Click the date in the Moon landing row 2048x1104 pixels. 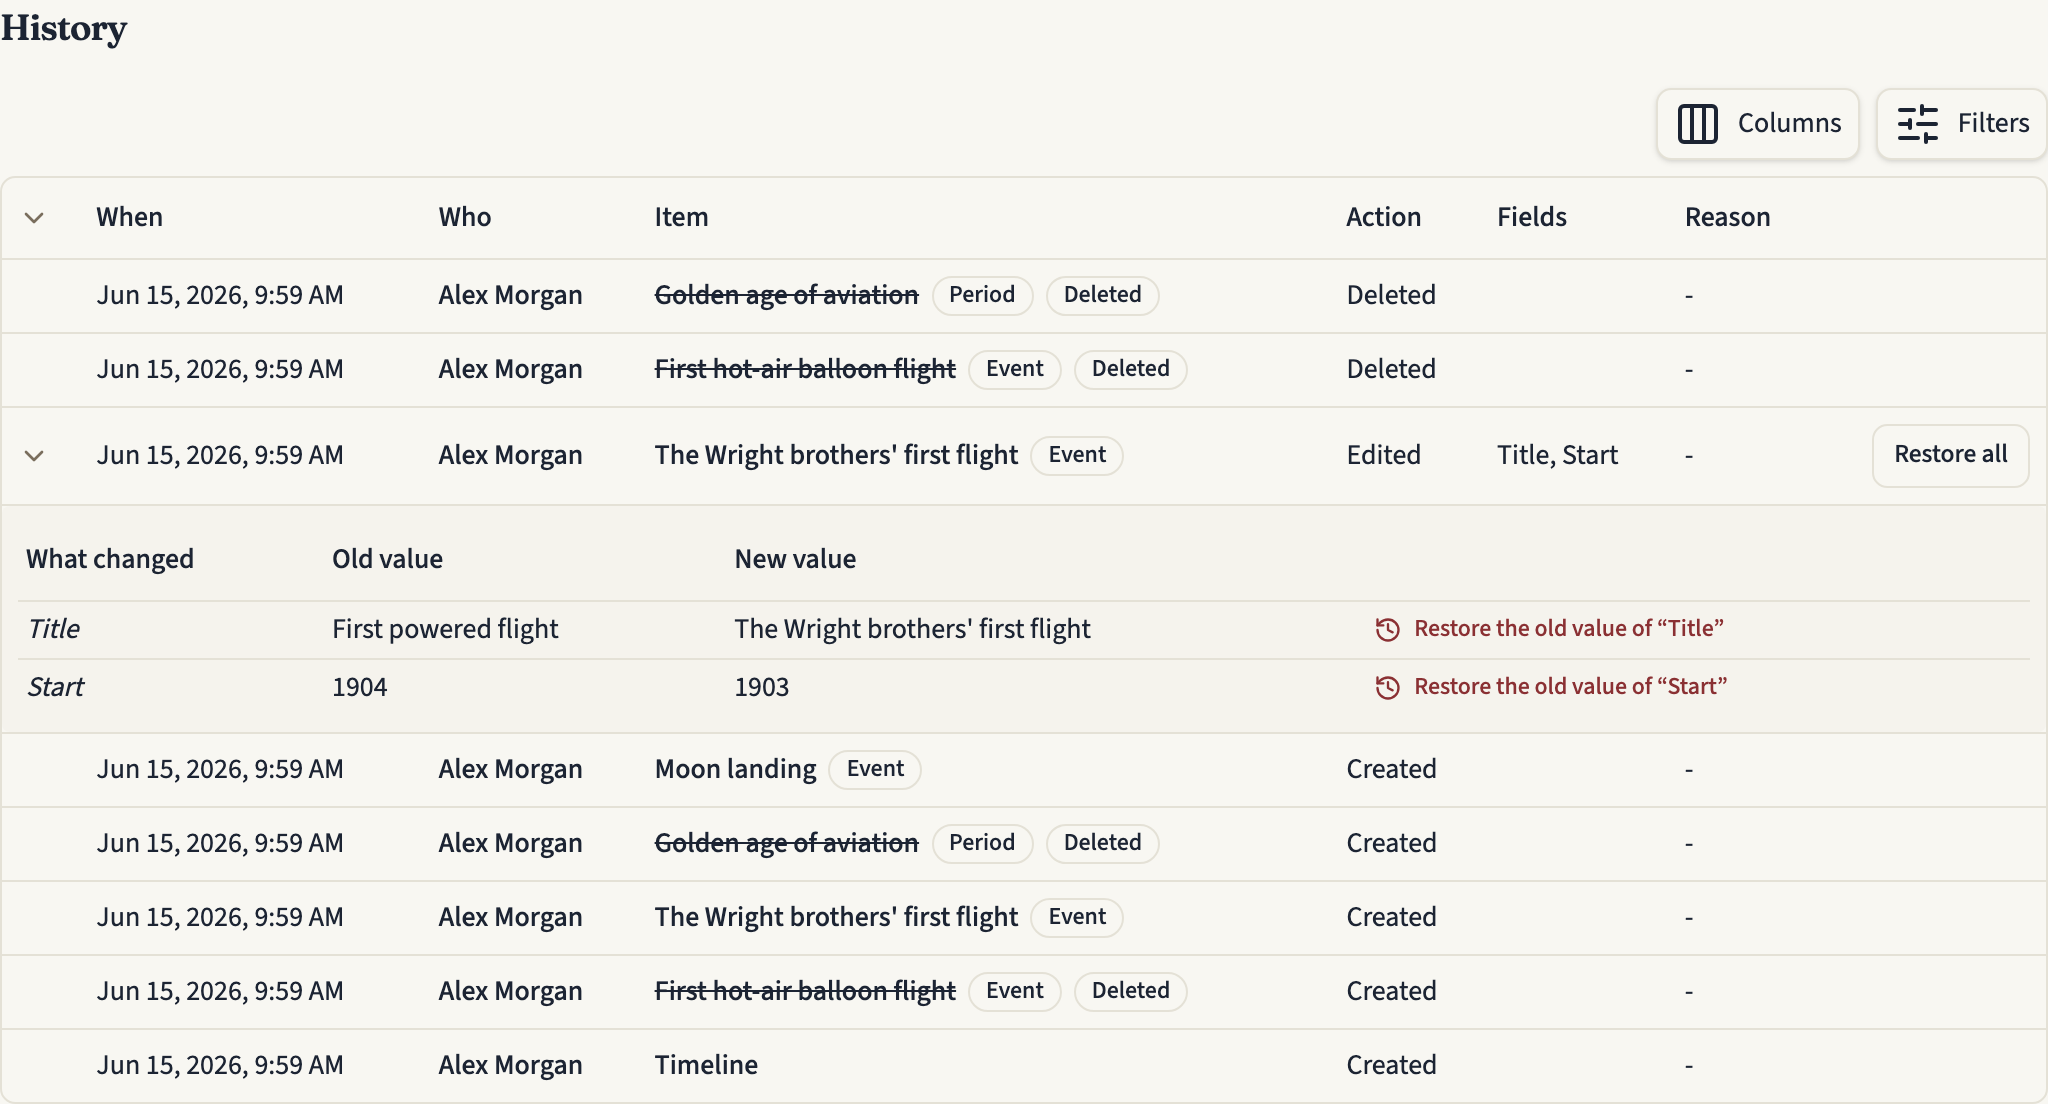[x=220, y=769]
